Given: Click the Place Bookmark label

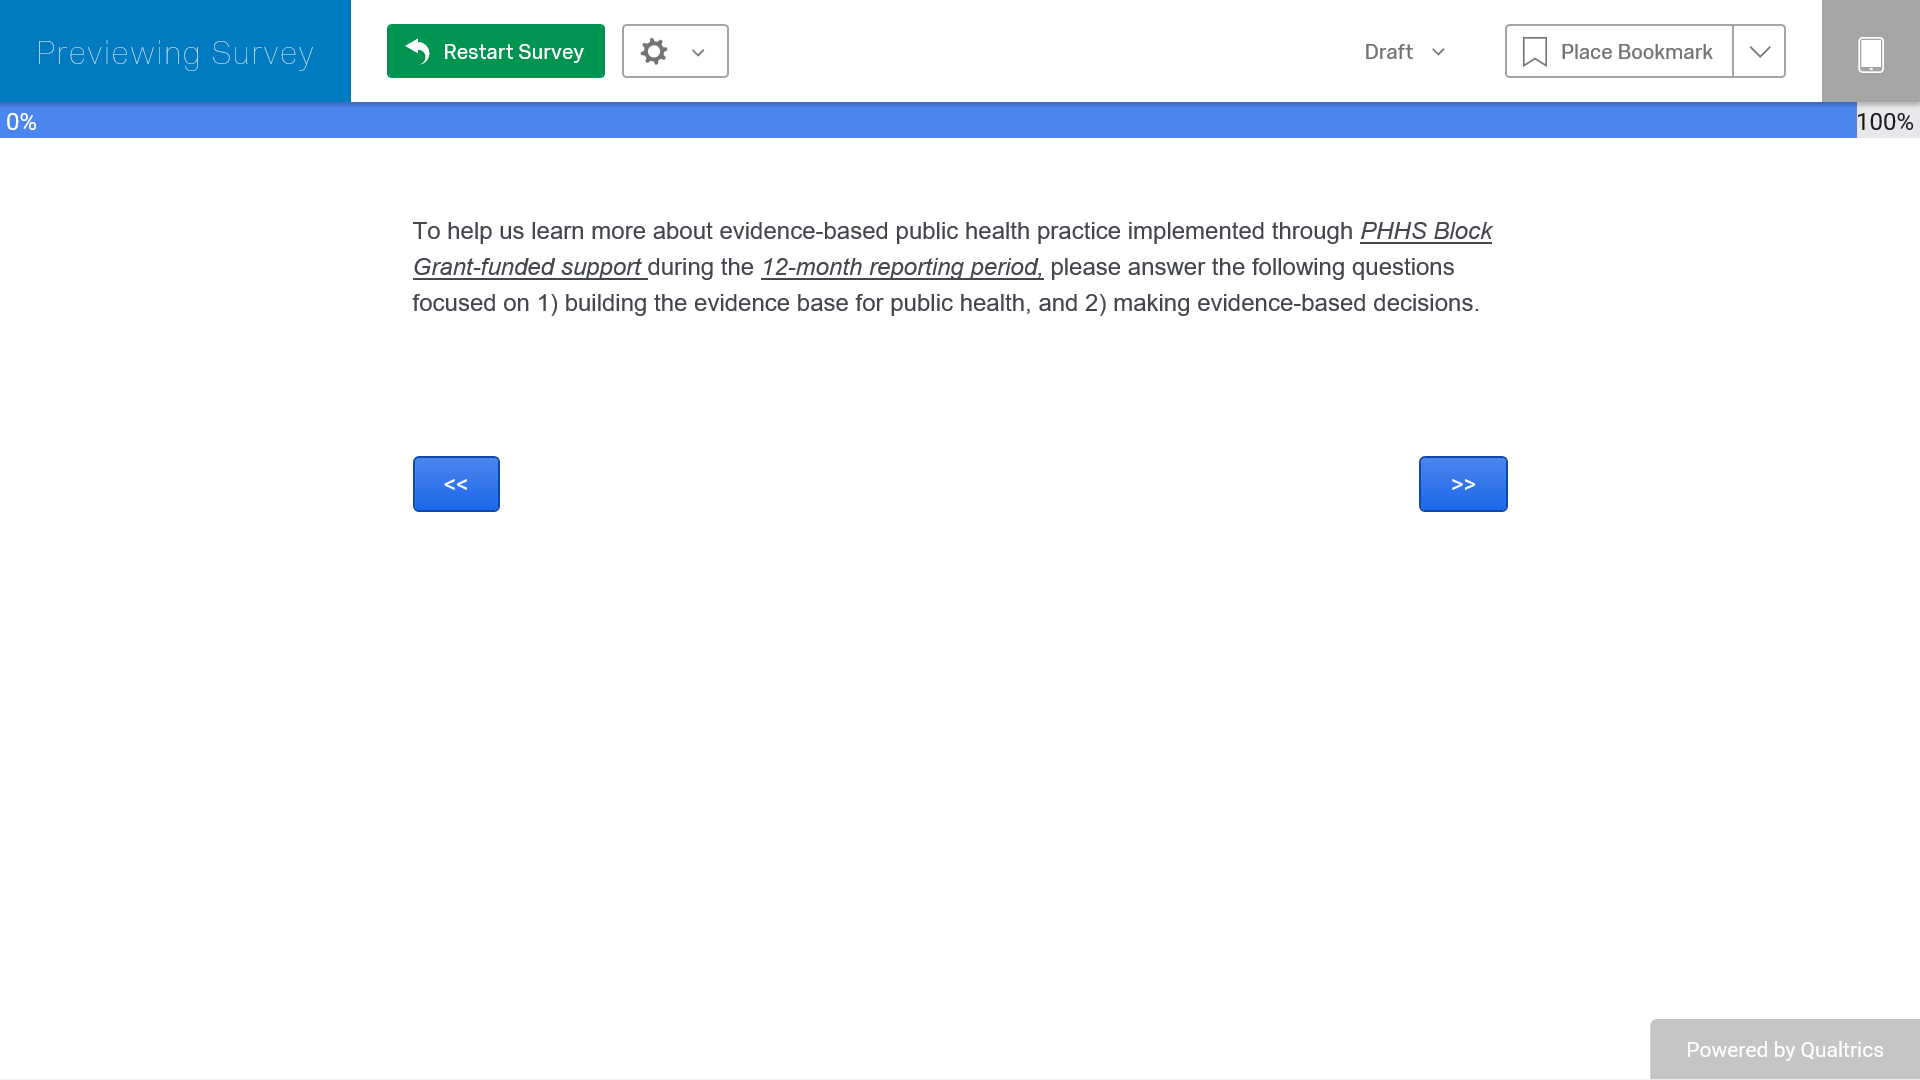Looking at the screenshot, I should [1636, 52].
